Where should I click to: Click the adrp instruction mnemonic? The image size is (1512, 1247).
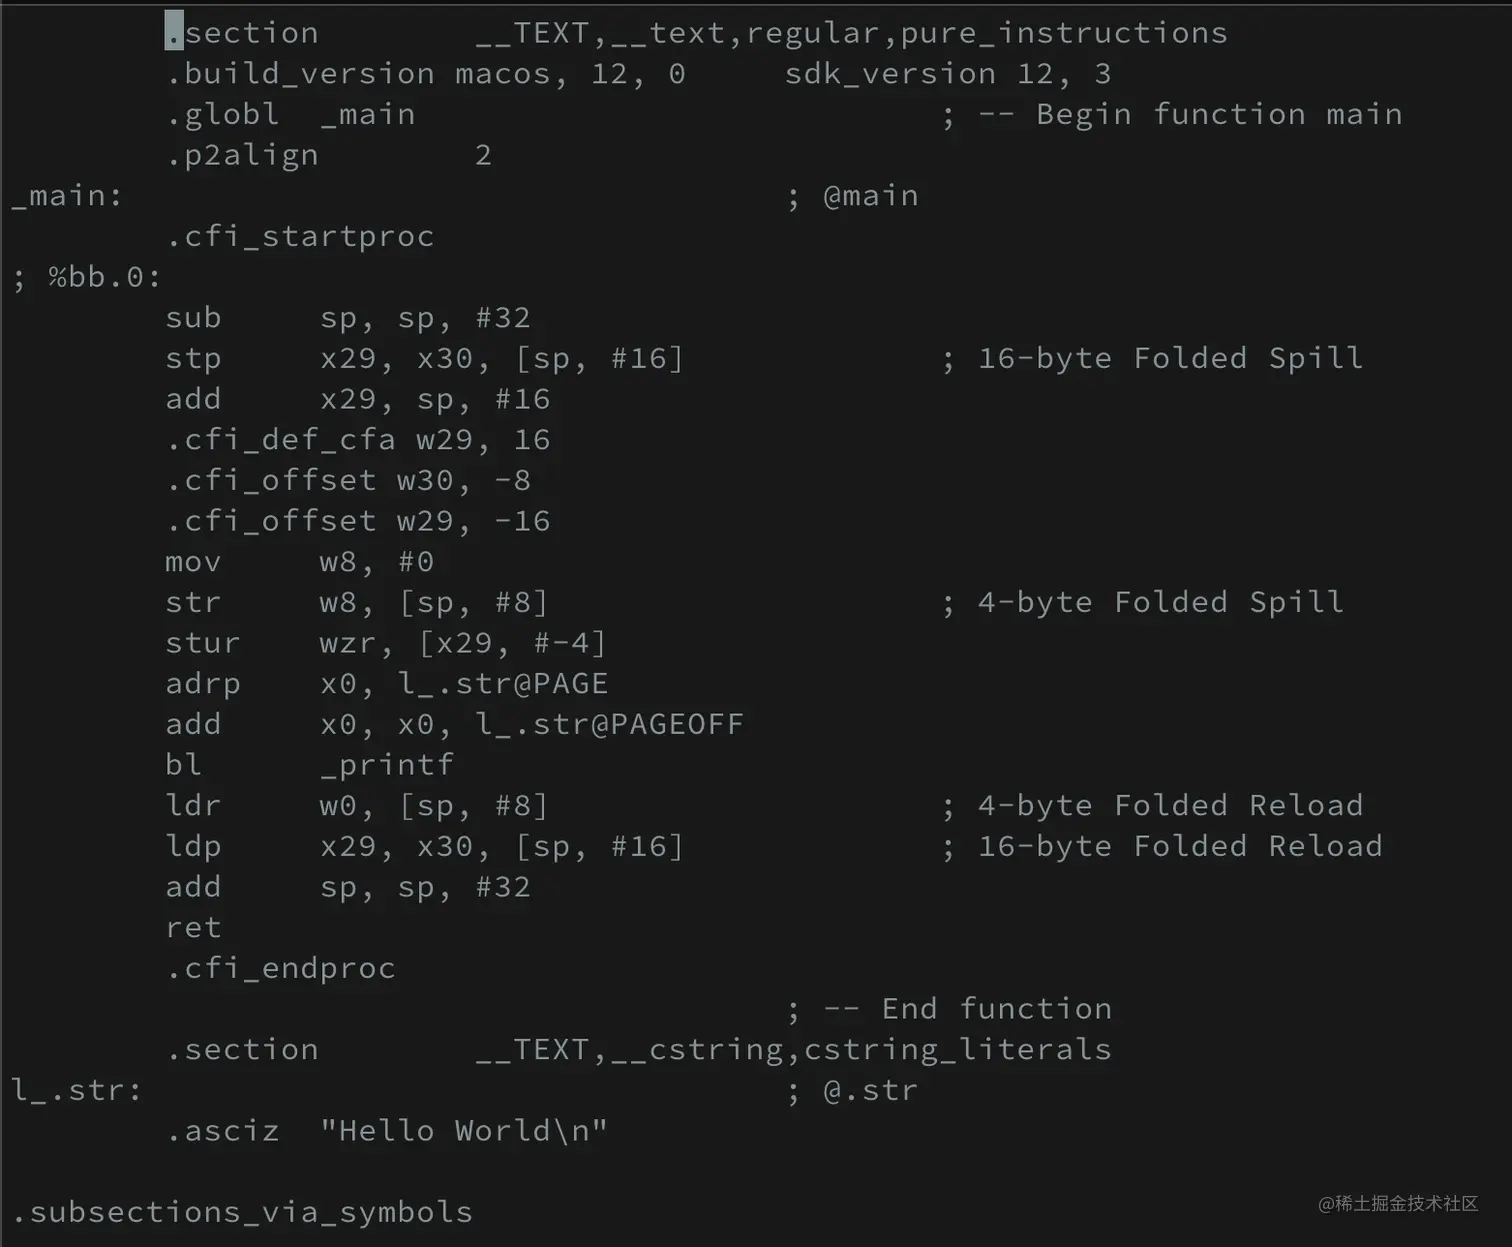203,684
